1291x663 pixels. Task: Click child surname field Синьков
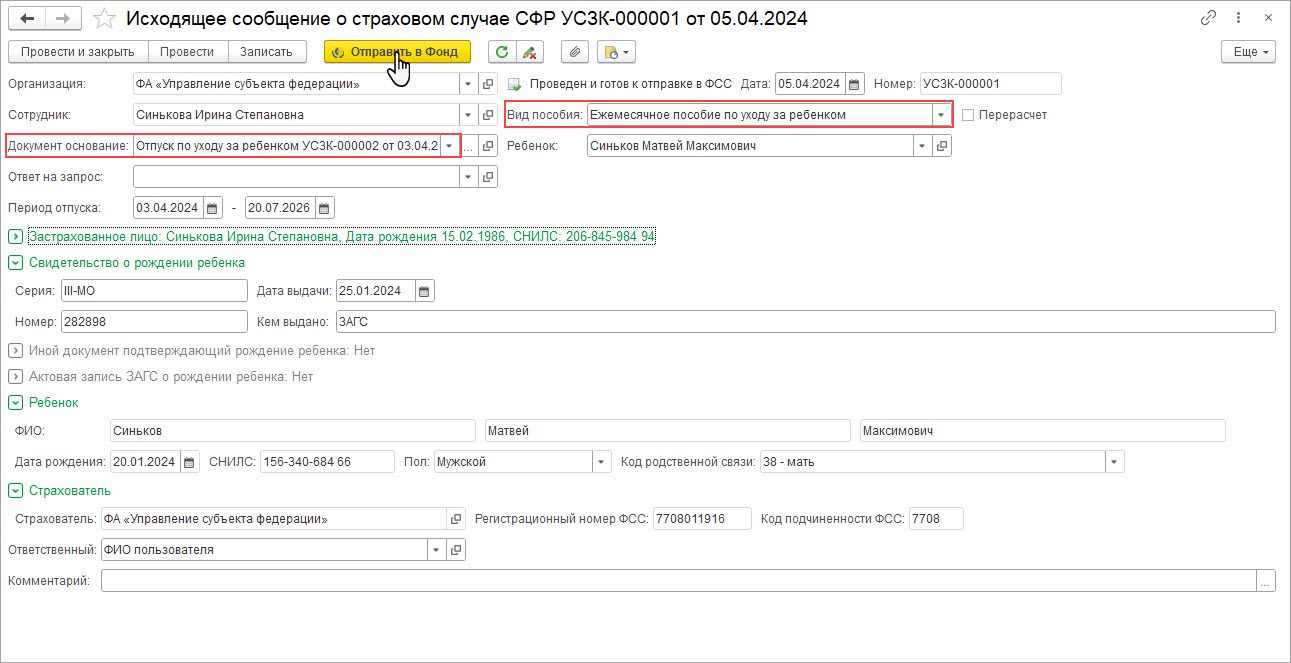point(293,431)
